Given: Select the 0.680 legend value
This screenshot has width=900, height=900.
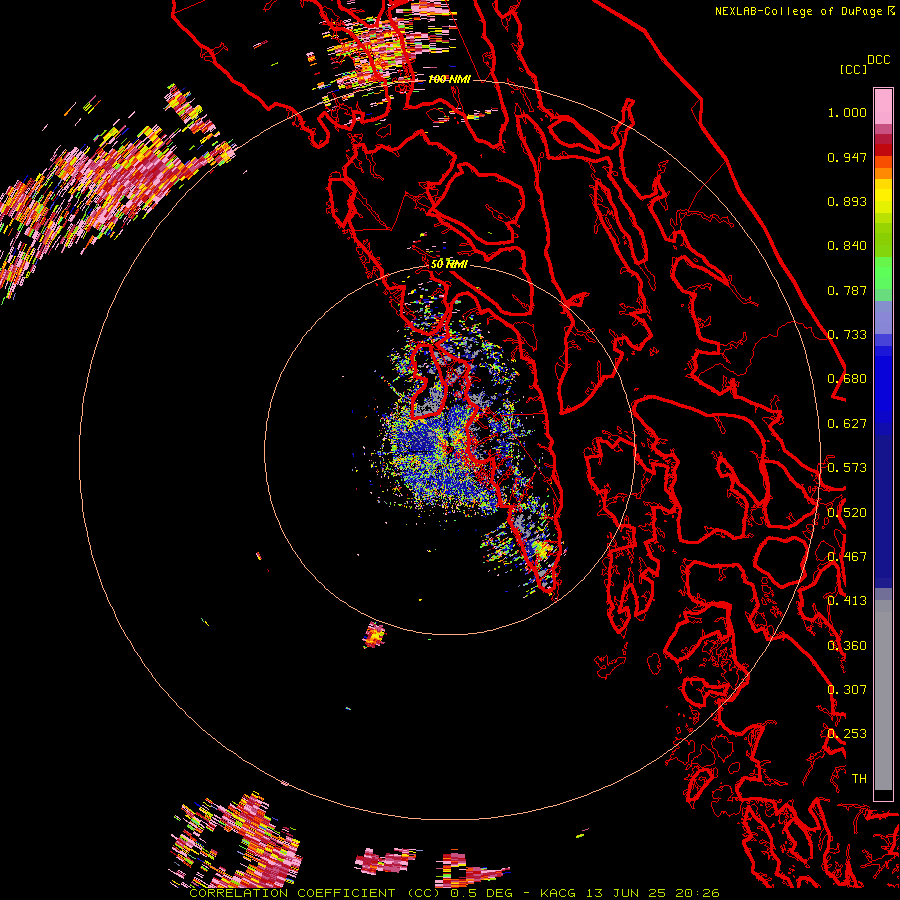Looking at the screenshot, I should (x=847, y=379).
